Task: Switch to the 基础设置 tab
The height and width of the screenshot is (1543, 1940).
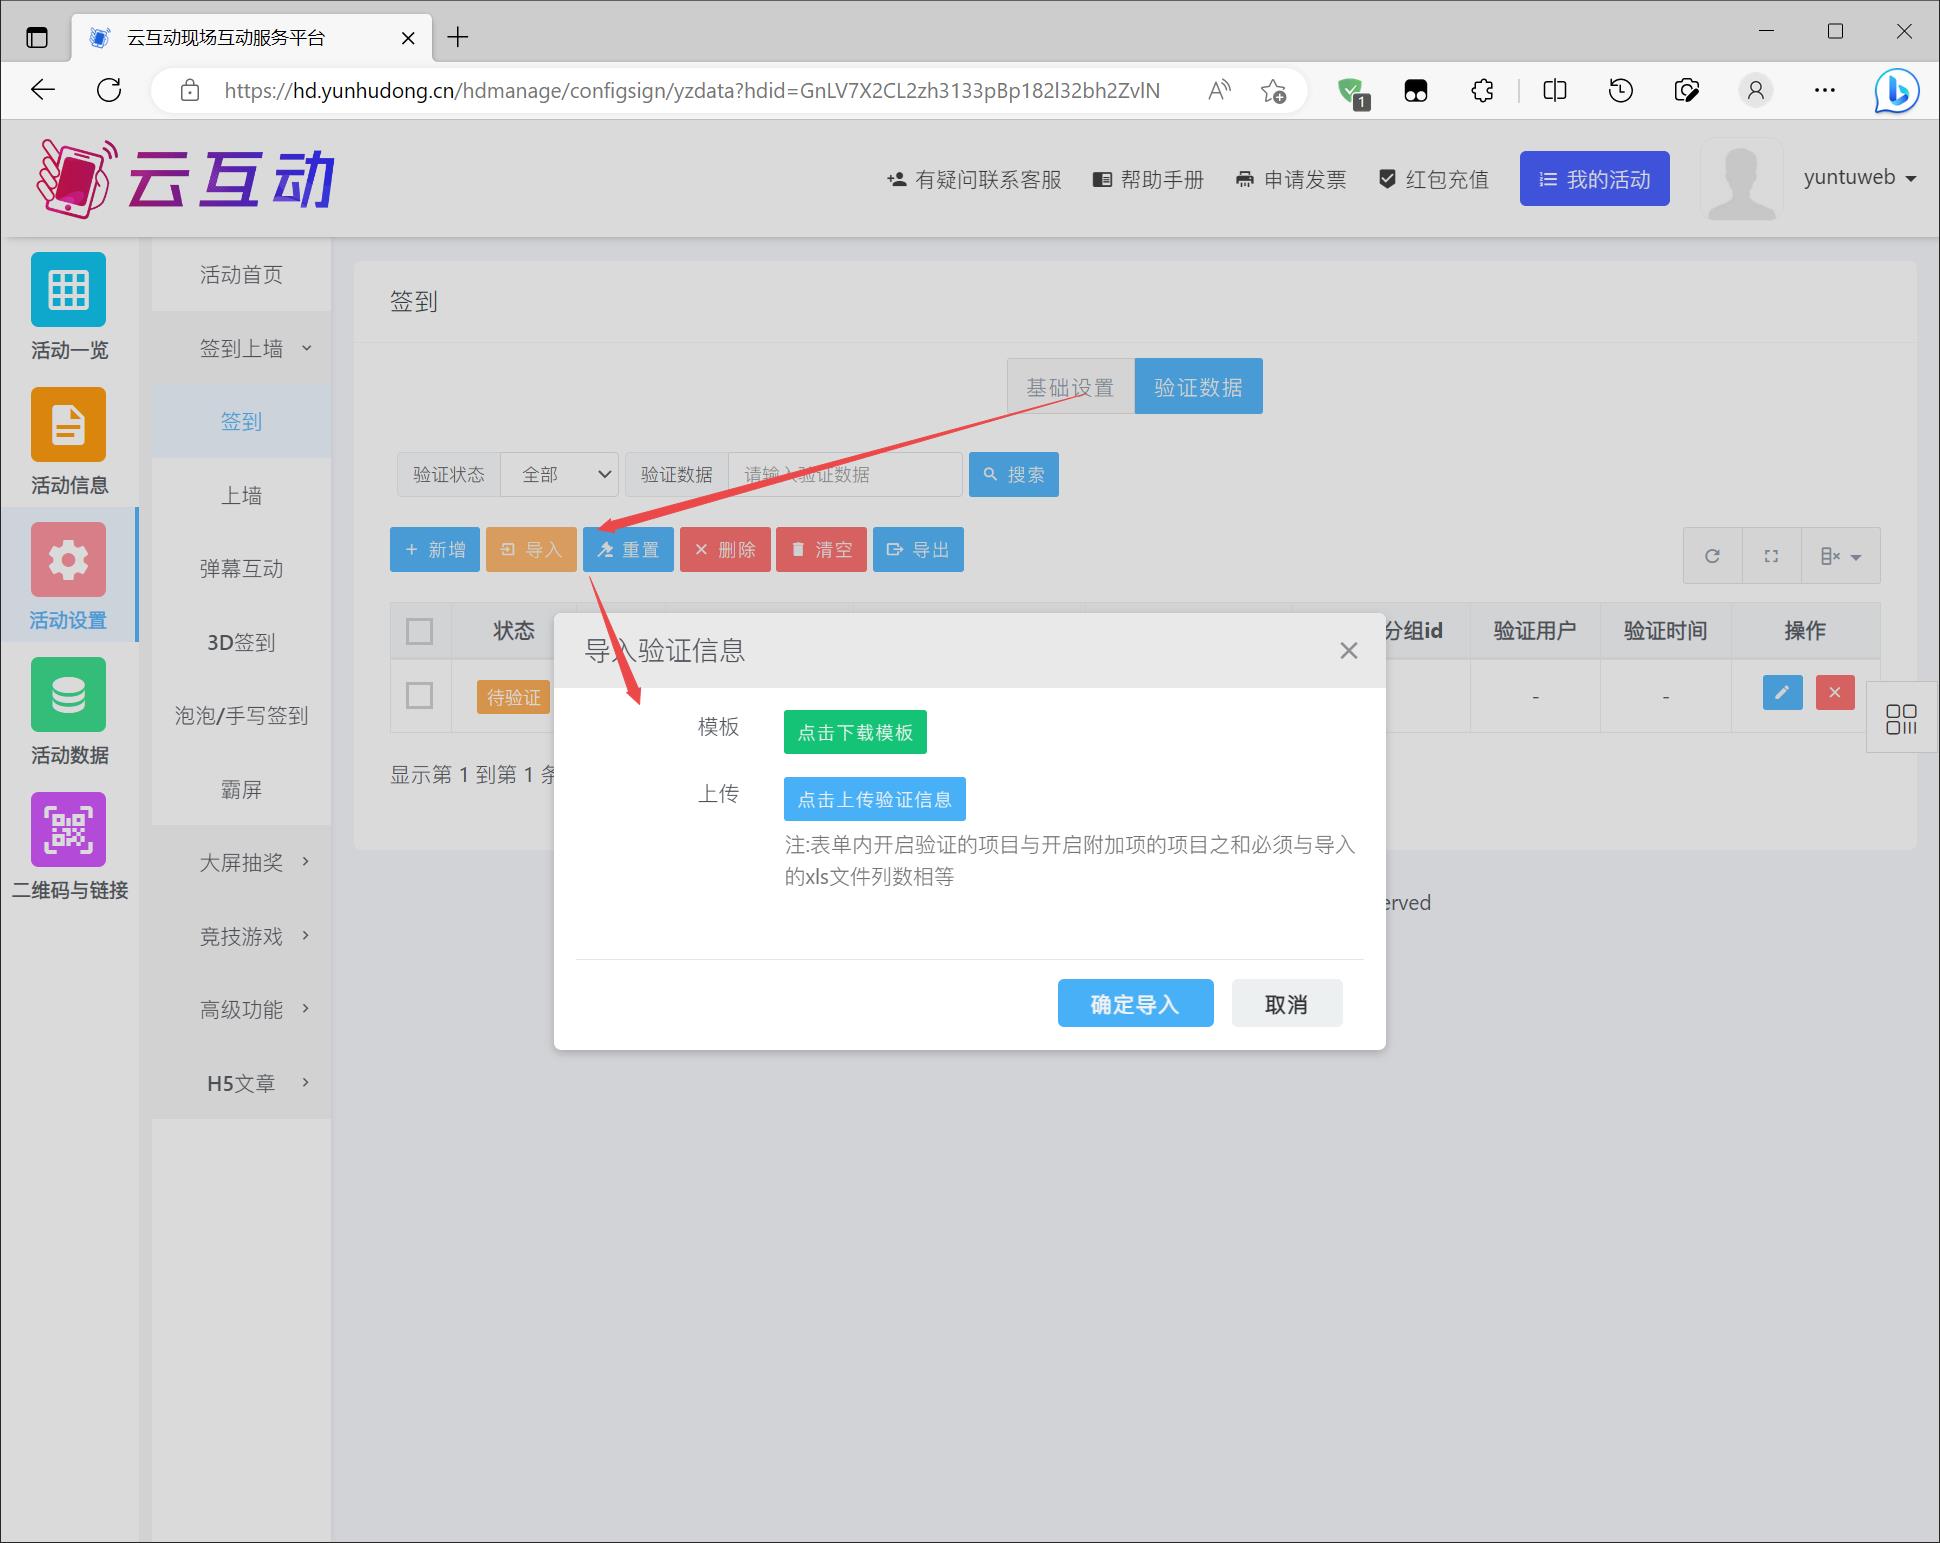Action: [x=1069, y=387]
